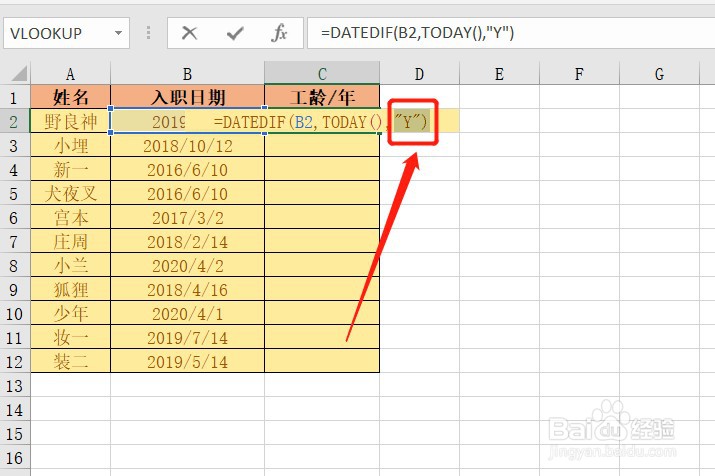The image size is (715, 476).
Task: Select row 9 header
Action: pyautogui.click(x=14, y=290)
